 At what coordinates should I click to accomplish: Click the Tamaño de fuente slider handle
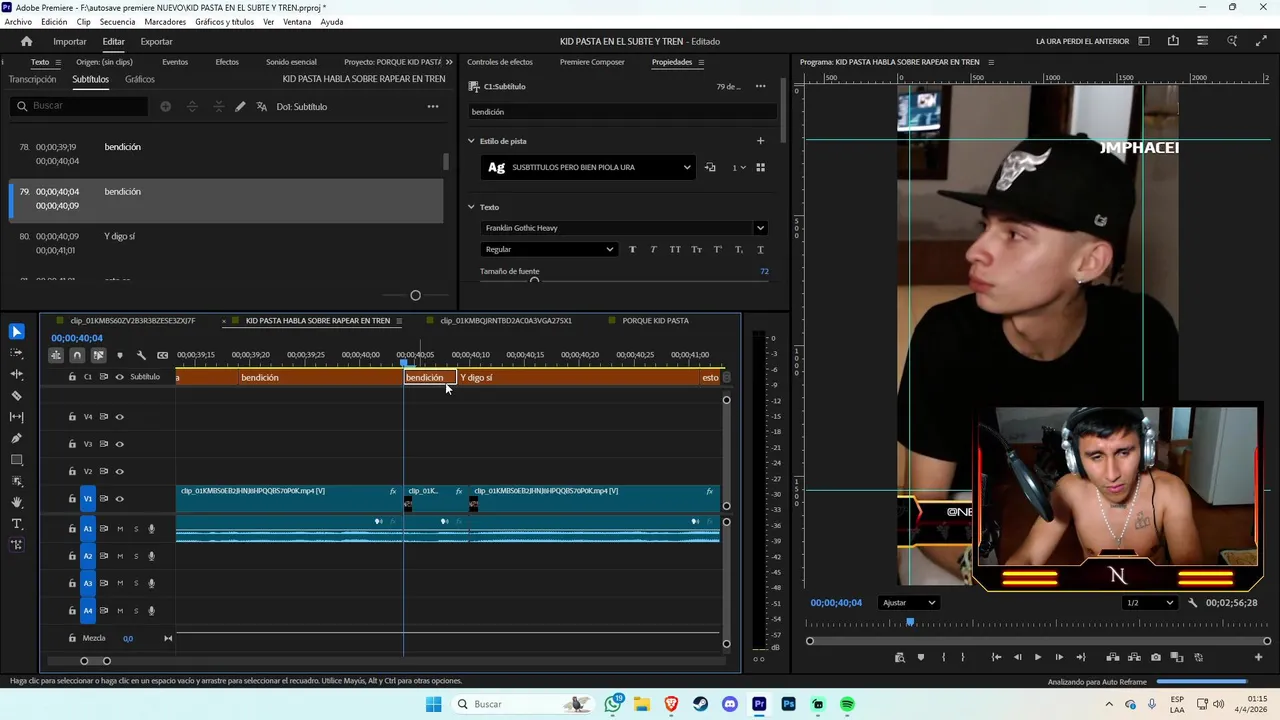click(534, 281)
